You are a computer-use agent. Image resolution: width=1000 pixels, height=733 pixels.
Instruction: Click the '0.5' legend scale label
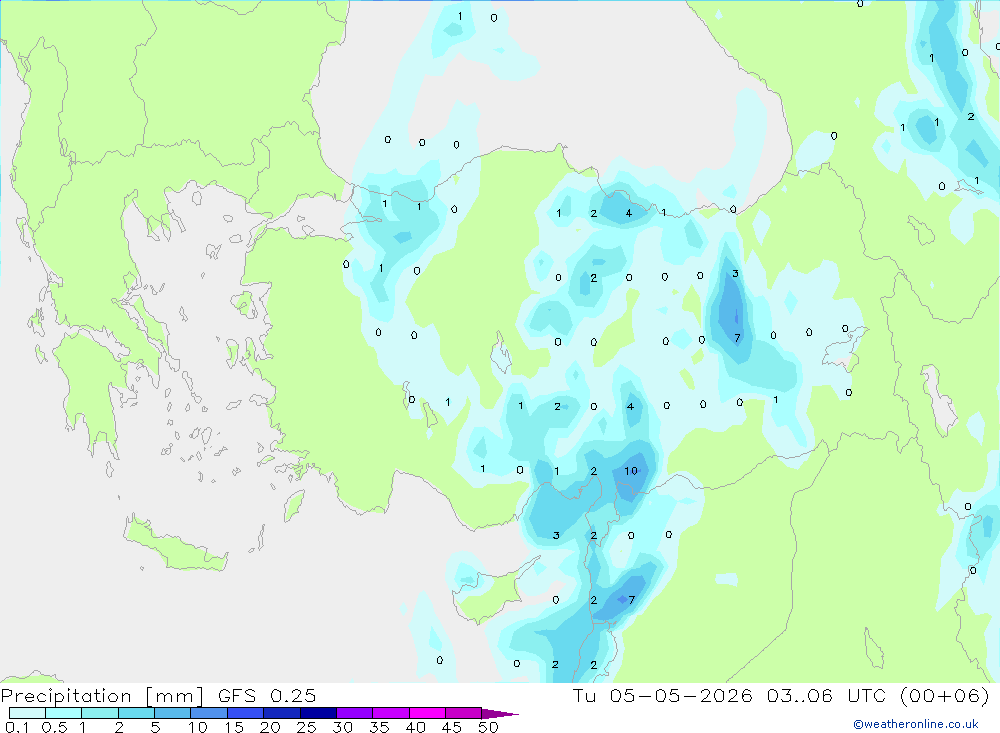coord(54,727)
